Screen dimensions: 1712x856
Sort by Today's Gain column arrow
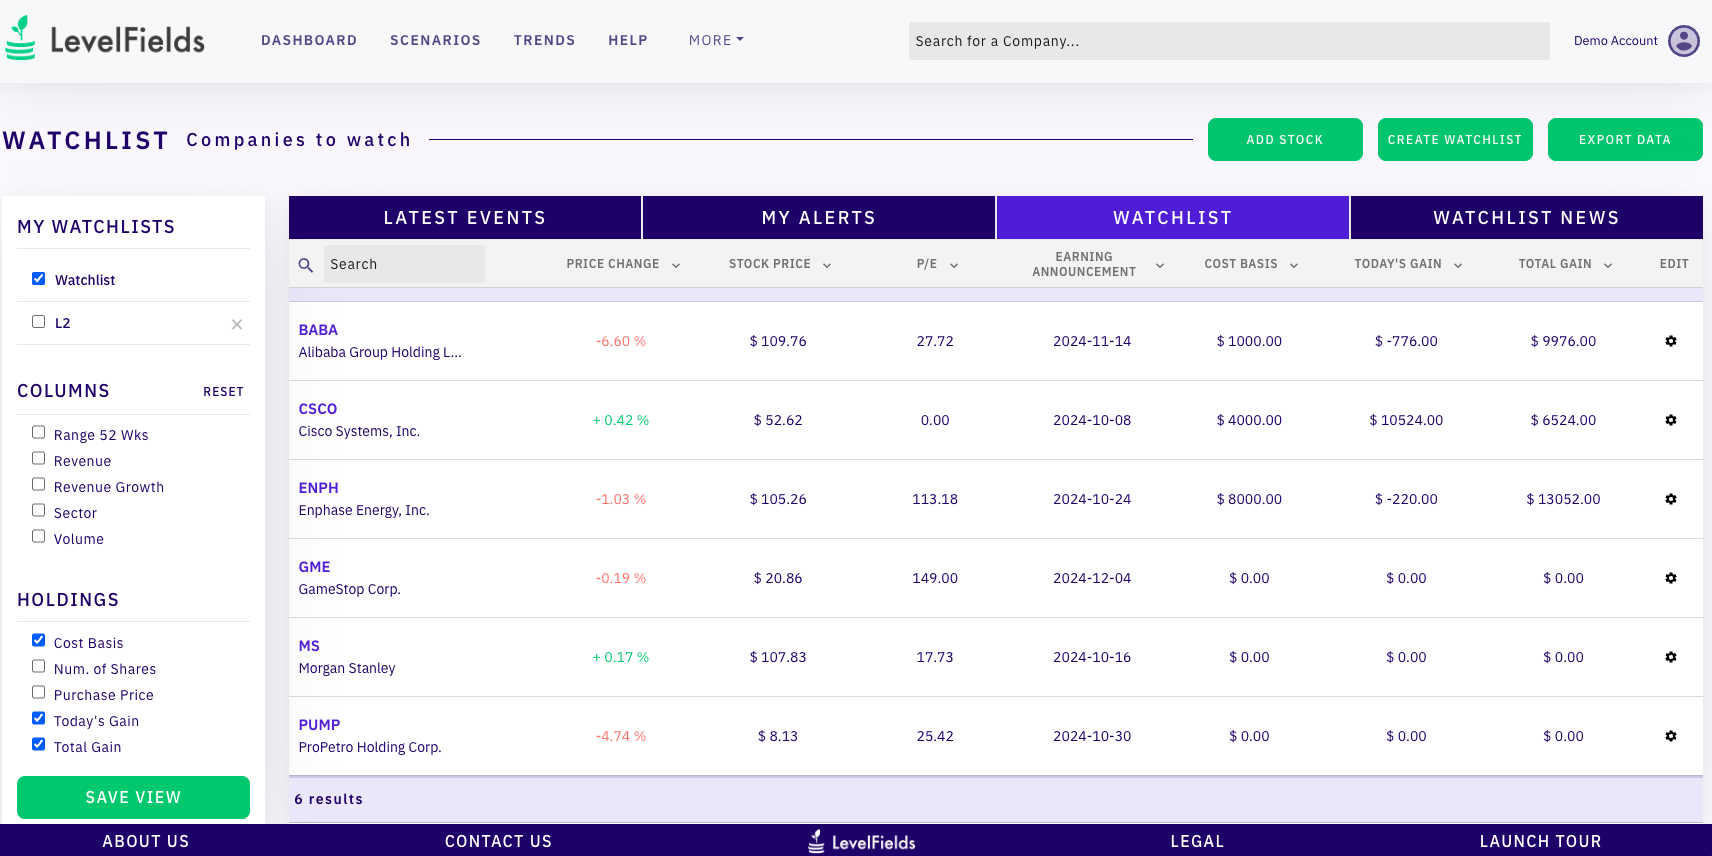pyautogui.click(x=1458, y=265)
